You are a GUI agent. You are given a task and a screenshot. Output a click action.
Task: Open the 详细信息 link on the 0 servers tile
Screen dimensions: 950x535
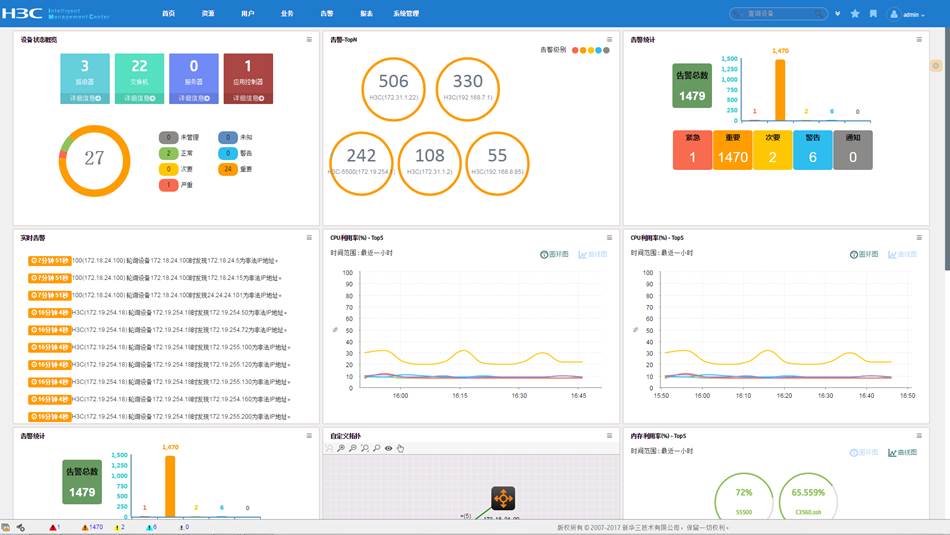pos(194,98)
